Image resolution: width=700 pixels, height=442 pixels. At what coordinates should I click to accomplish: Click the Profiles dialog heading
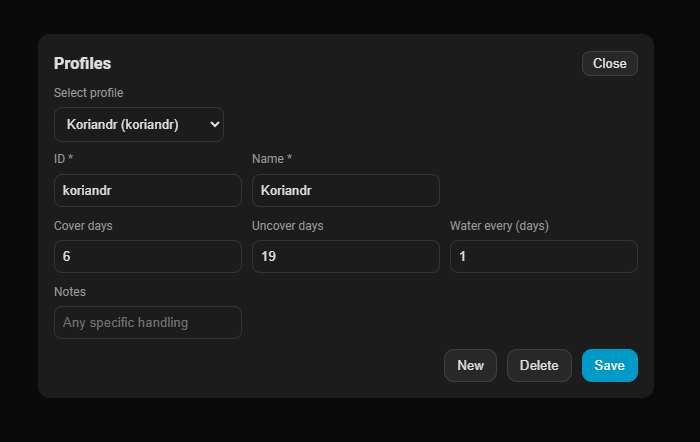pyautogui.click(x=82, y=64)
